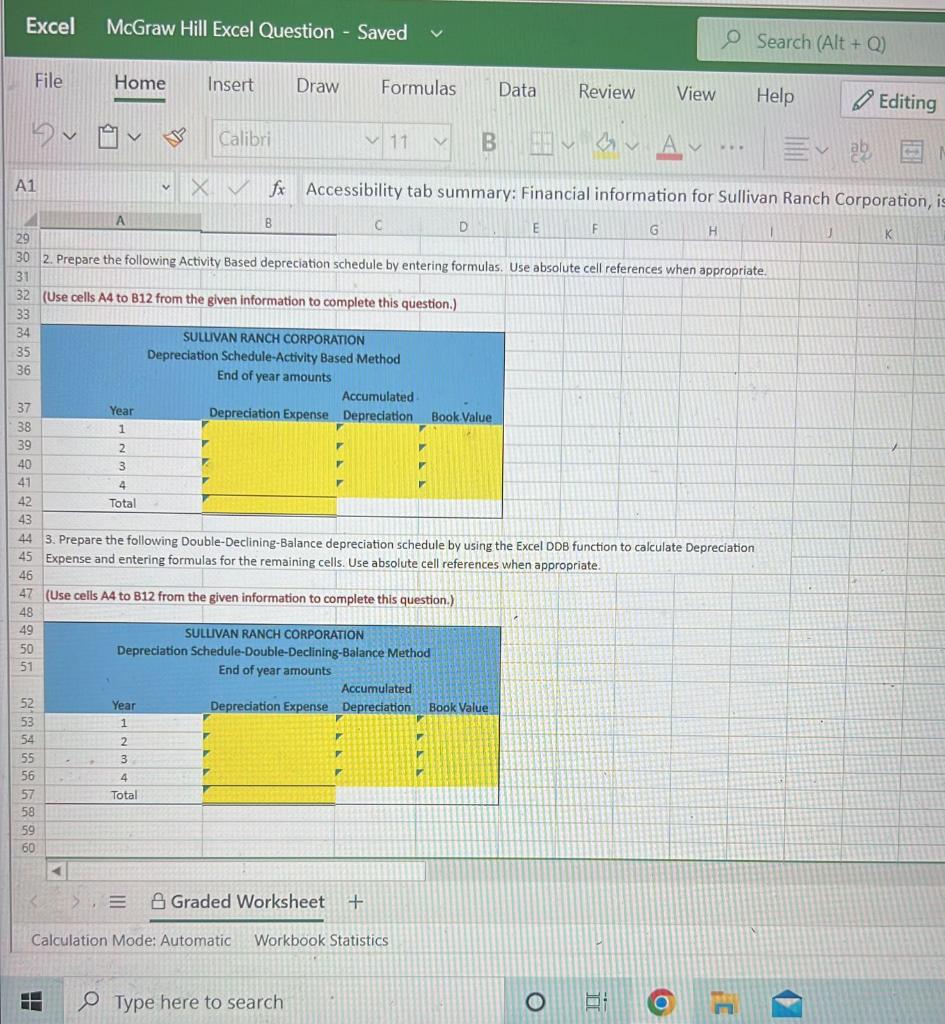
Task: Open File Explorer from taskbar
Action: pos(724,1002)
